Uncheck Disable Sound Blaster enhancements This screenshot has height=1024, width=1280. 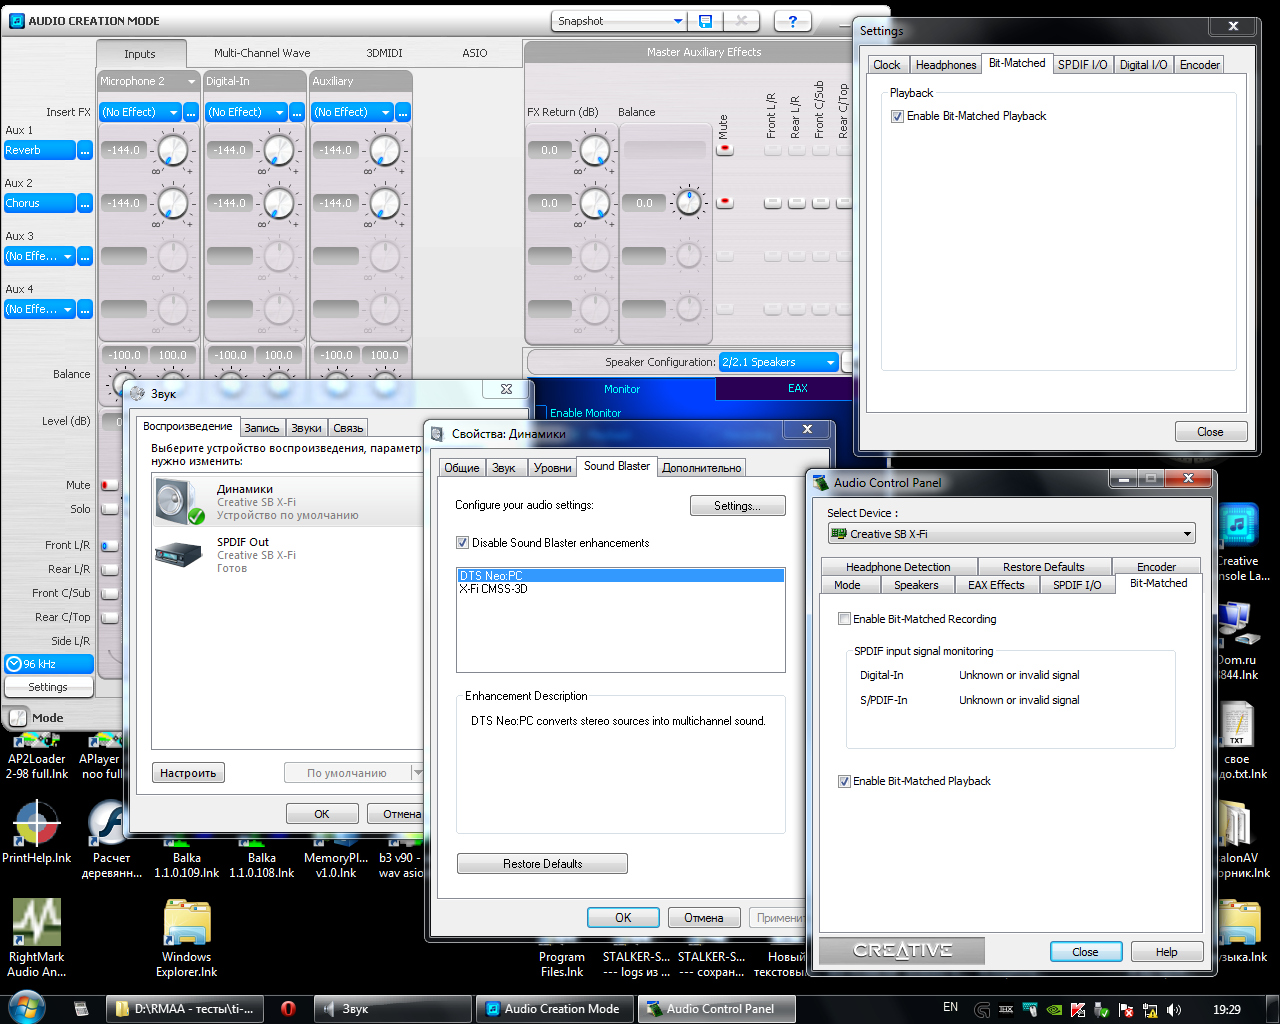coord(462,543)
